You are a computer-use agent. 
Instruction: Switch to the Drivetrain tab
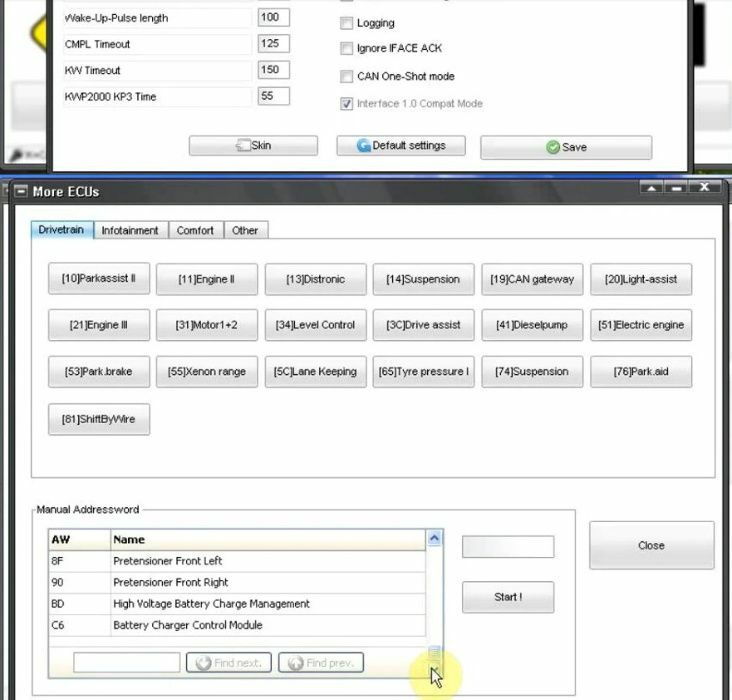pyautogui.click(x=62, y=230)
